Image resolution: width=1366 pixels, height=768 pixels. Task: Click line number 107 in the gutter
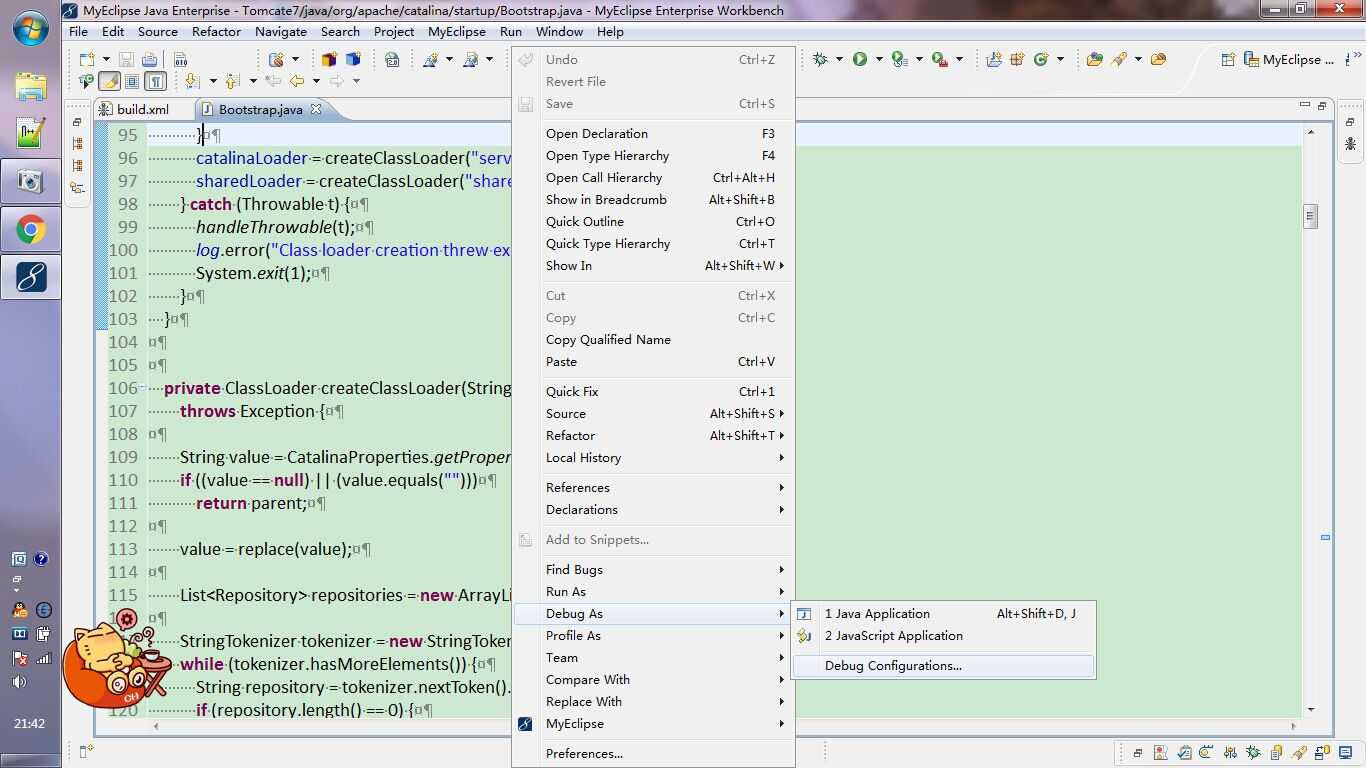[123, 411]
